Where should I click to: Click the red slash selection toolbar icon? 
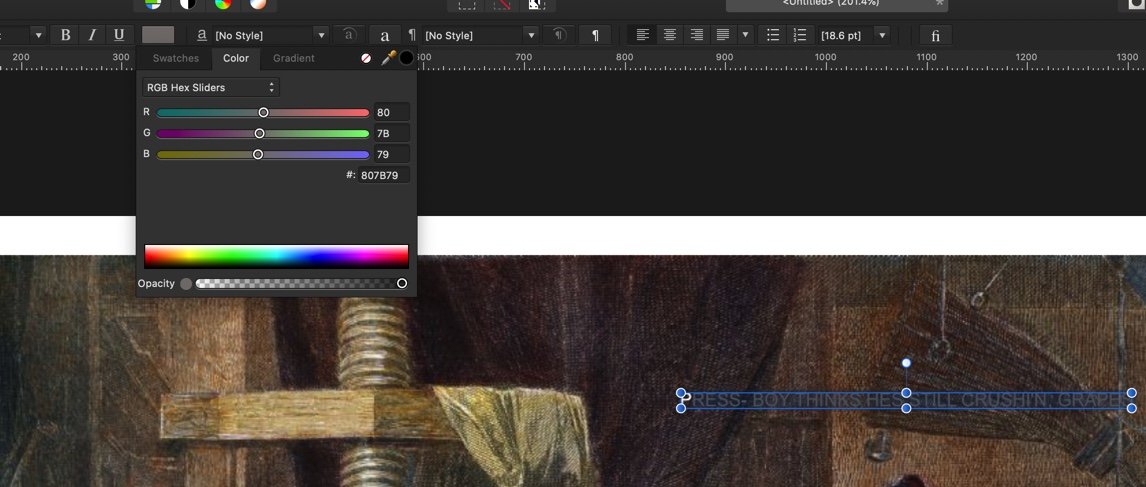click(501, 4)
